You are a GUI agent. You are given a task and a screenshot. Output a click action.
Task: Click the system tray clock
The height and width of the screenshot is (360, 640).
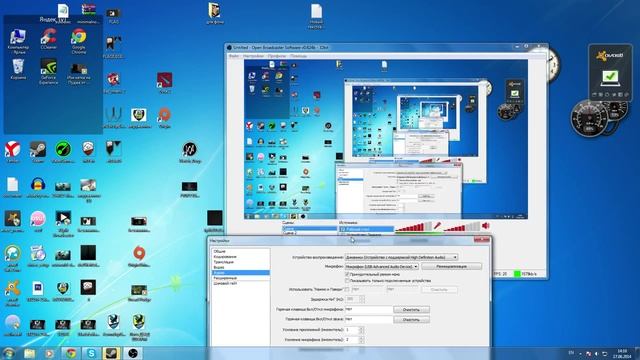[x=622, y=353]
